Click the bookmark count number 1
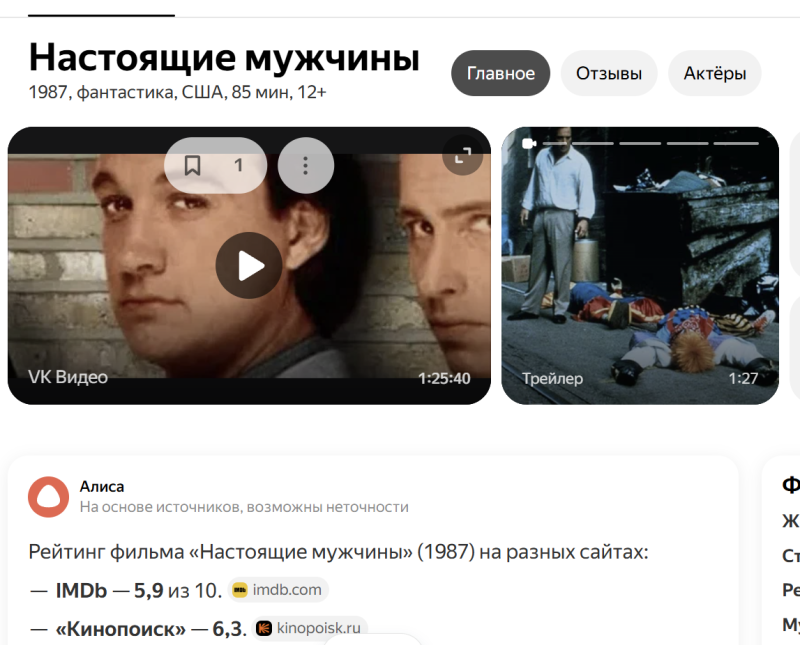 [238, 165]
